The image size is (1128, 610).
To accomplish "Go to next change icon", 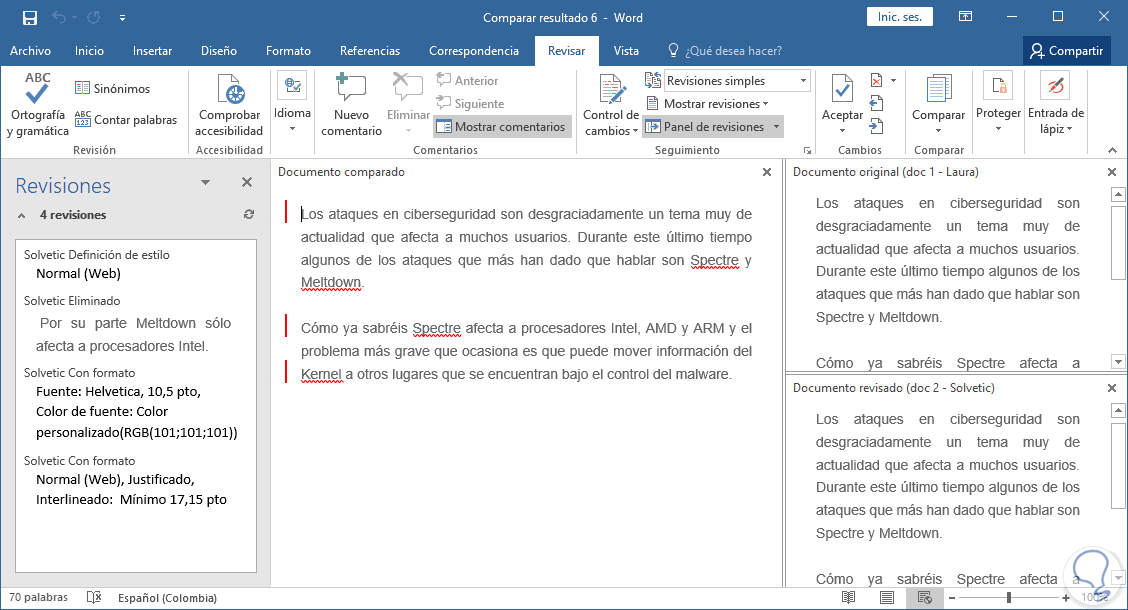I will click(876, 127).
